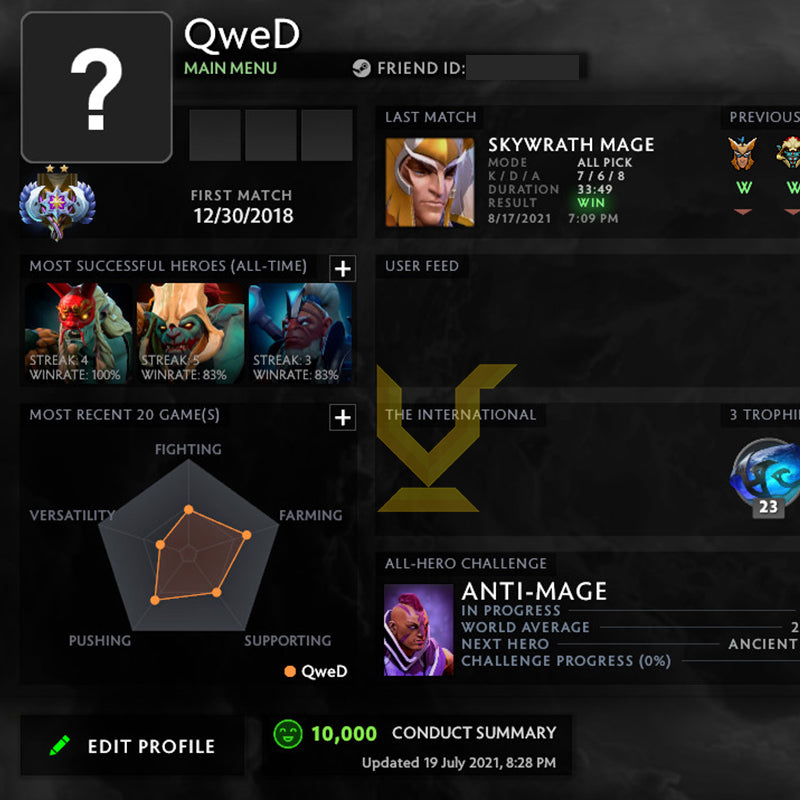Viewport: 800px width, 800px height.
Task: Click the question mark profile avatar
Action: point(96,87)
